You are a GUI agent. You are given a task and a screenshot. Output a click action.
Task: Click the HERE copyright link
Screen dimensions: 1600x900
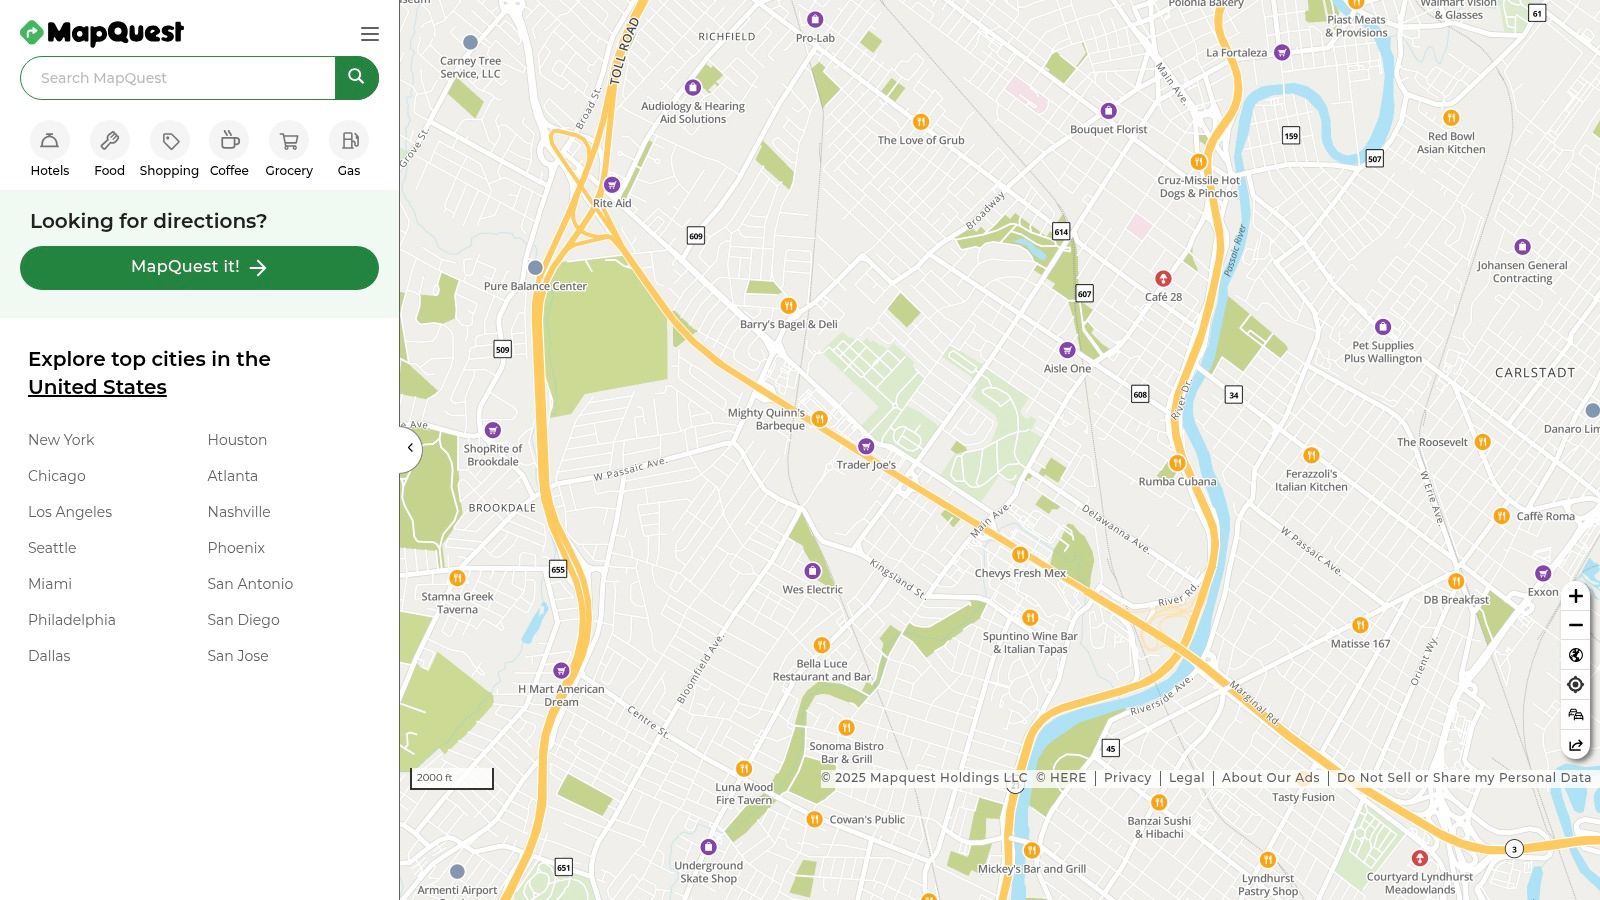[x=1061, y=778]
